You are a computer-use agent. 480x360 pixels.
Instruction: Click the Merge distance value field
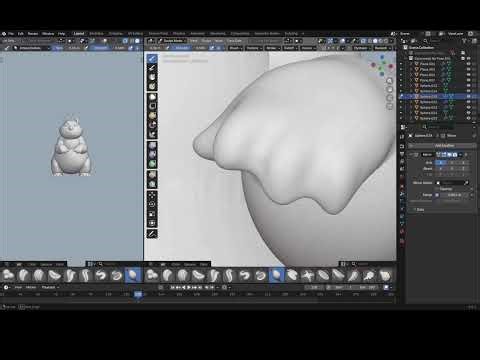point(455,195)
